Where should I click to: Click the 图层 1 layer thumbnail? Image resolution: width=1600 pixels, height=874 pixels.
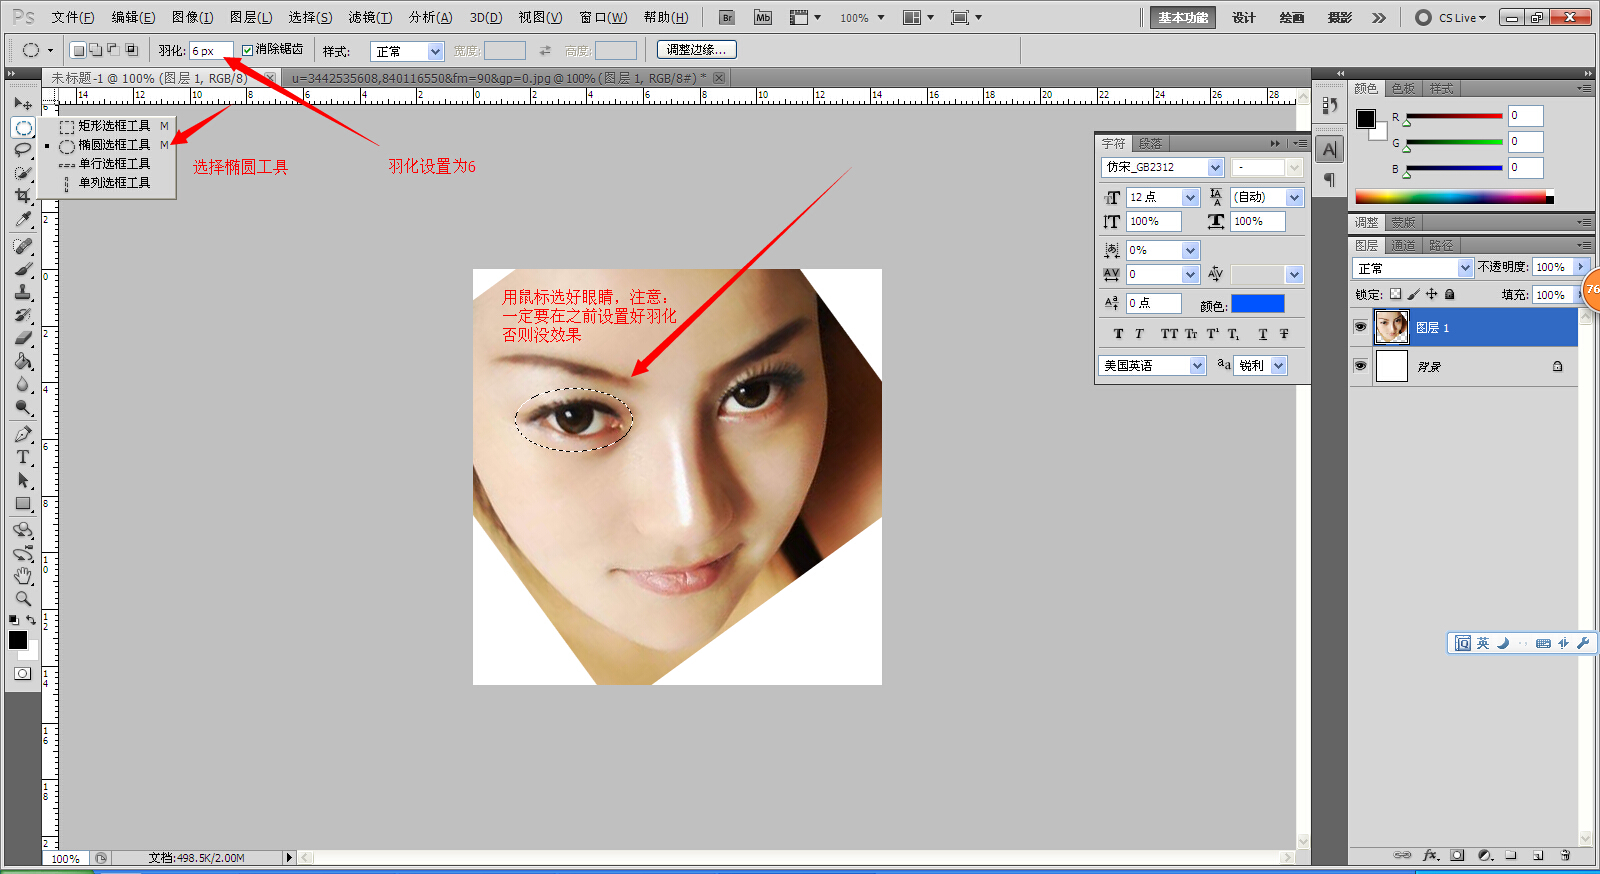(1391, 327)
